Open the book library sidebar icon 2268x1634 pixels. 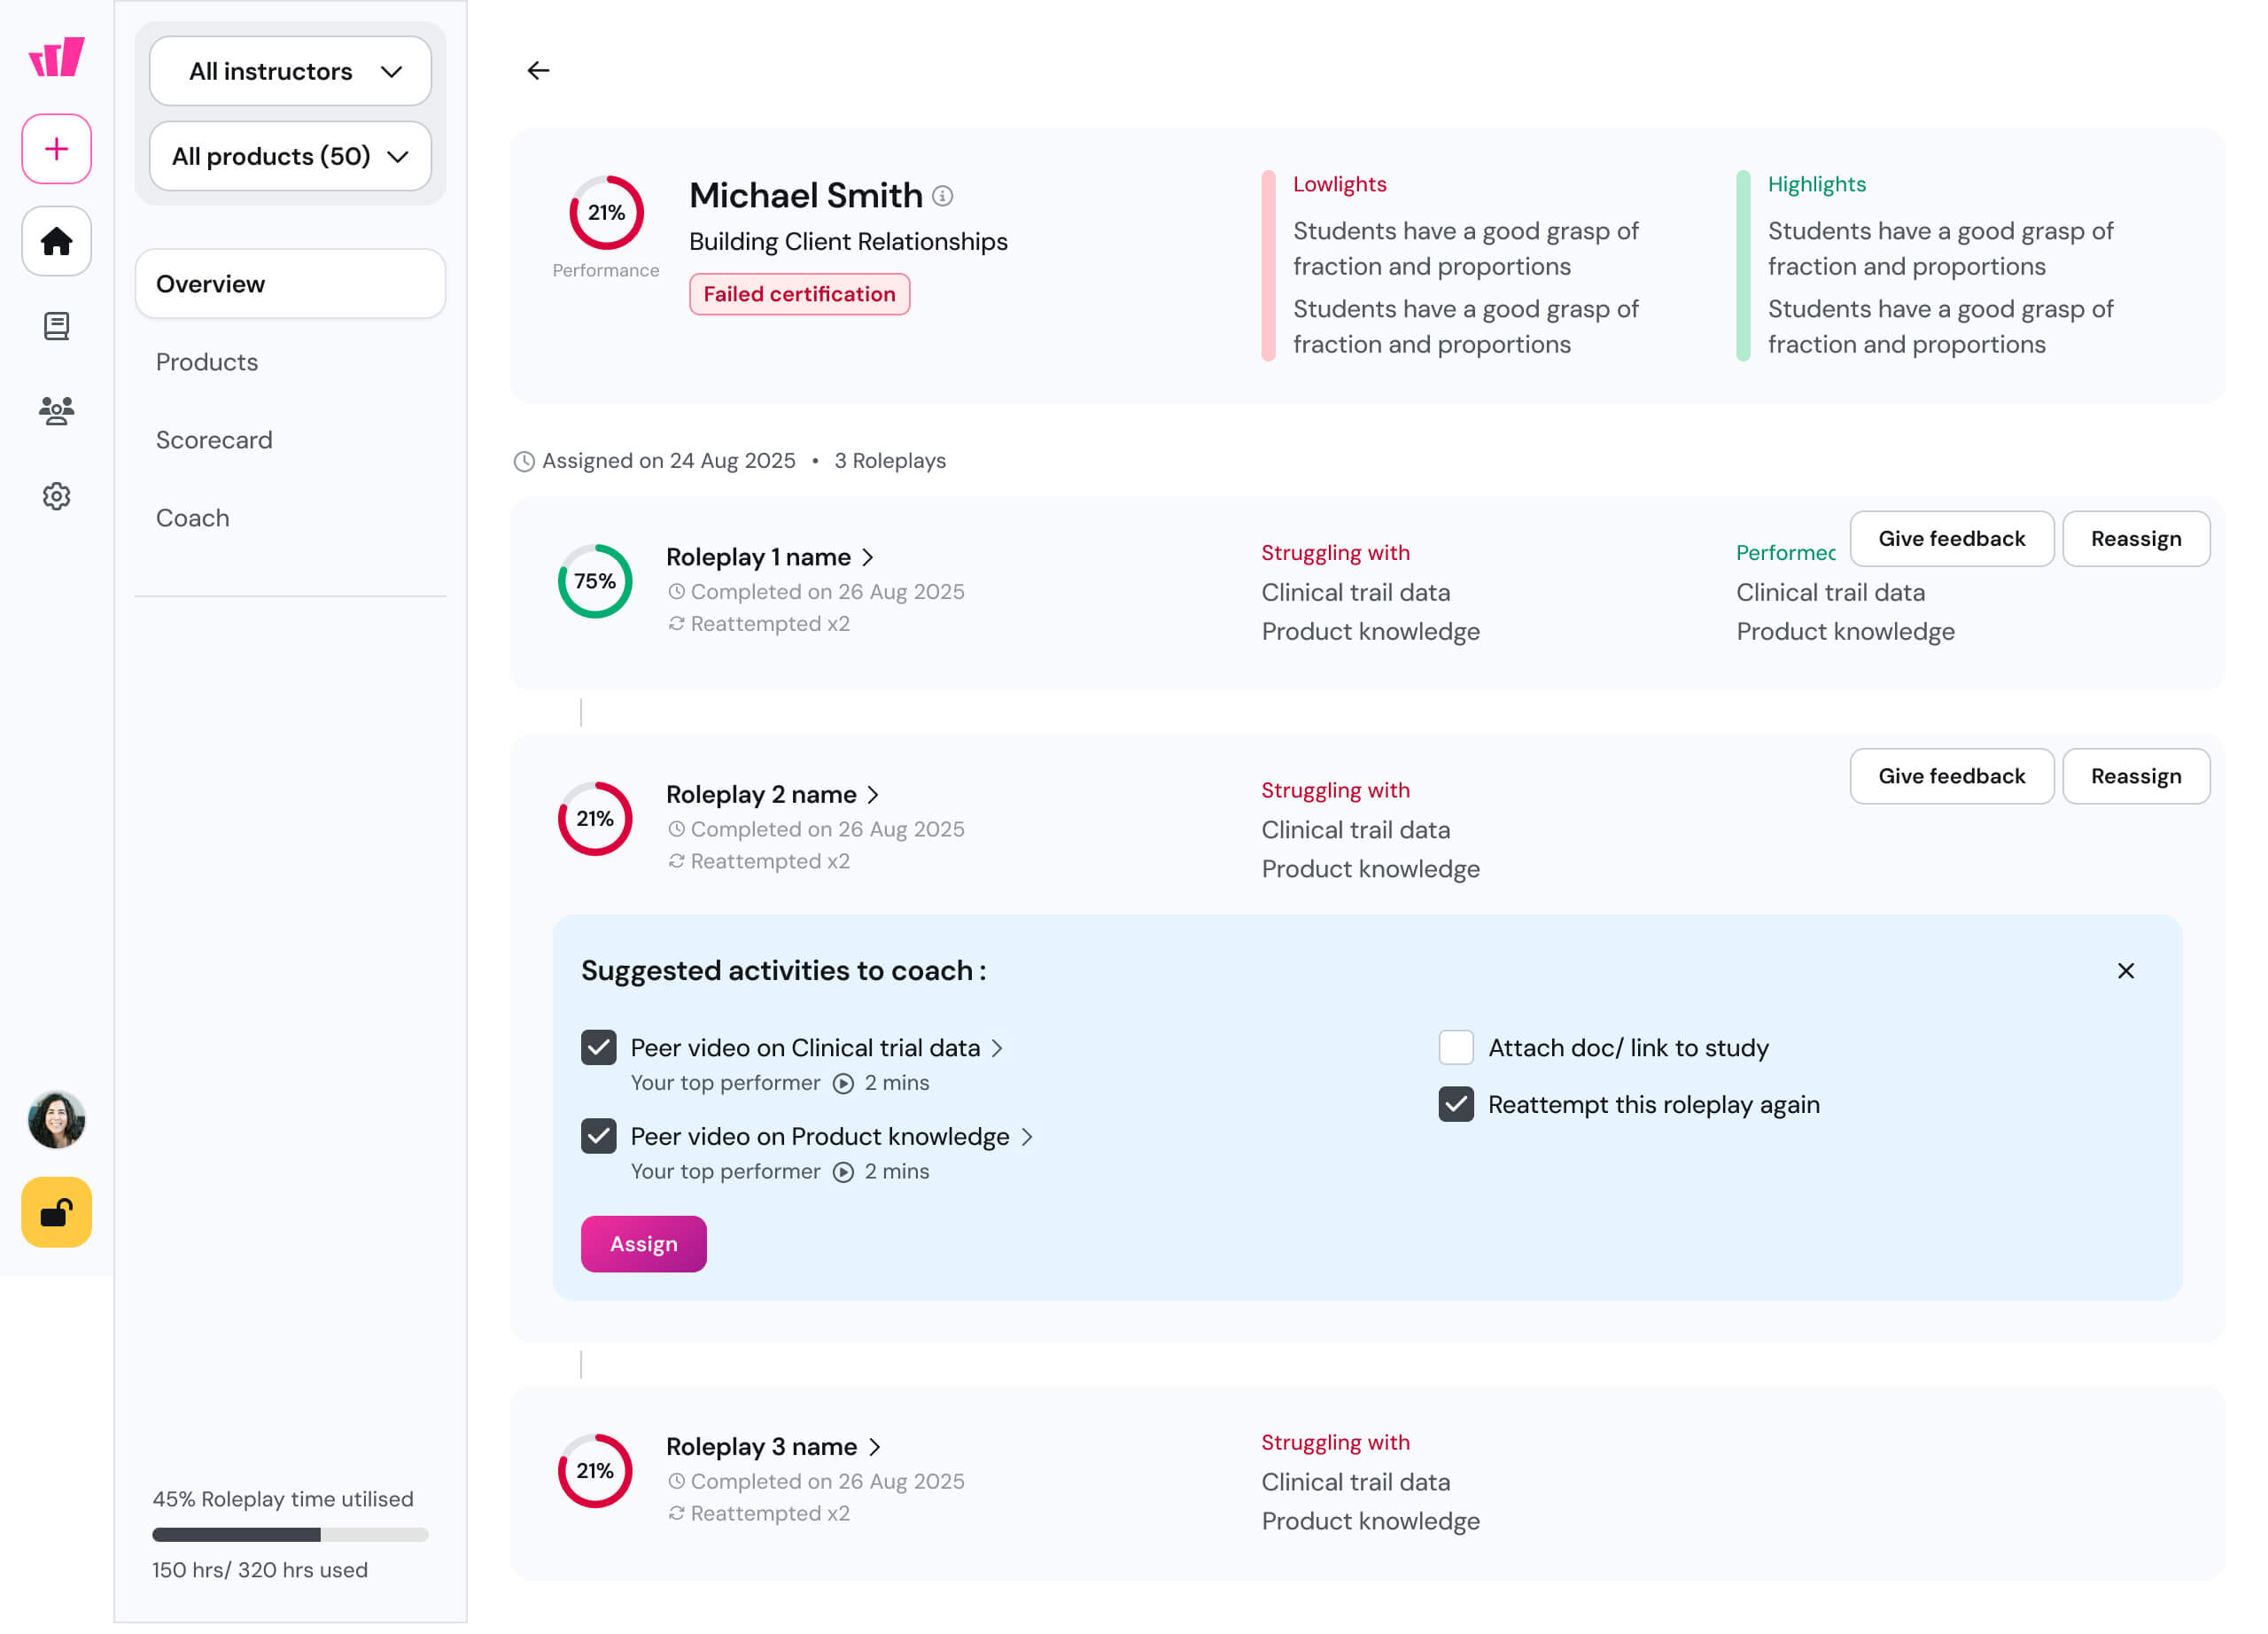[57, 326]
